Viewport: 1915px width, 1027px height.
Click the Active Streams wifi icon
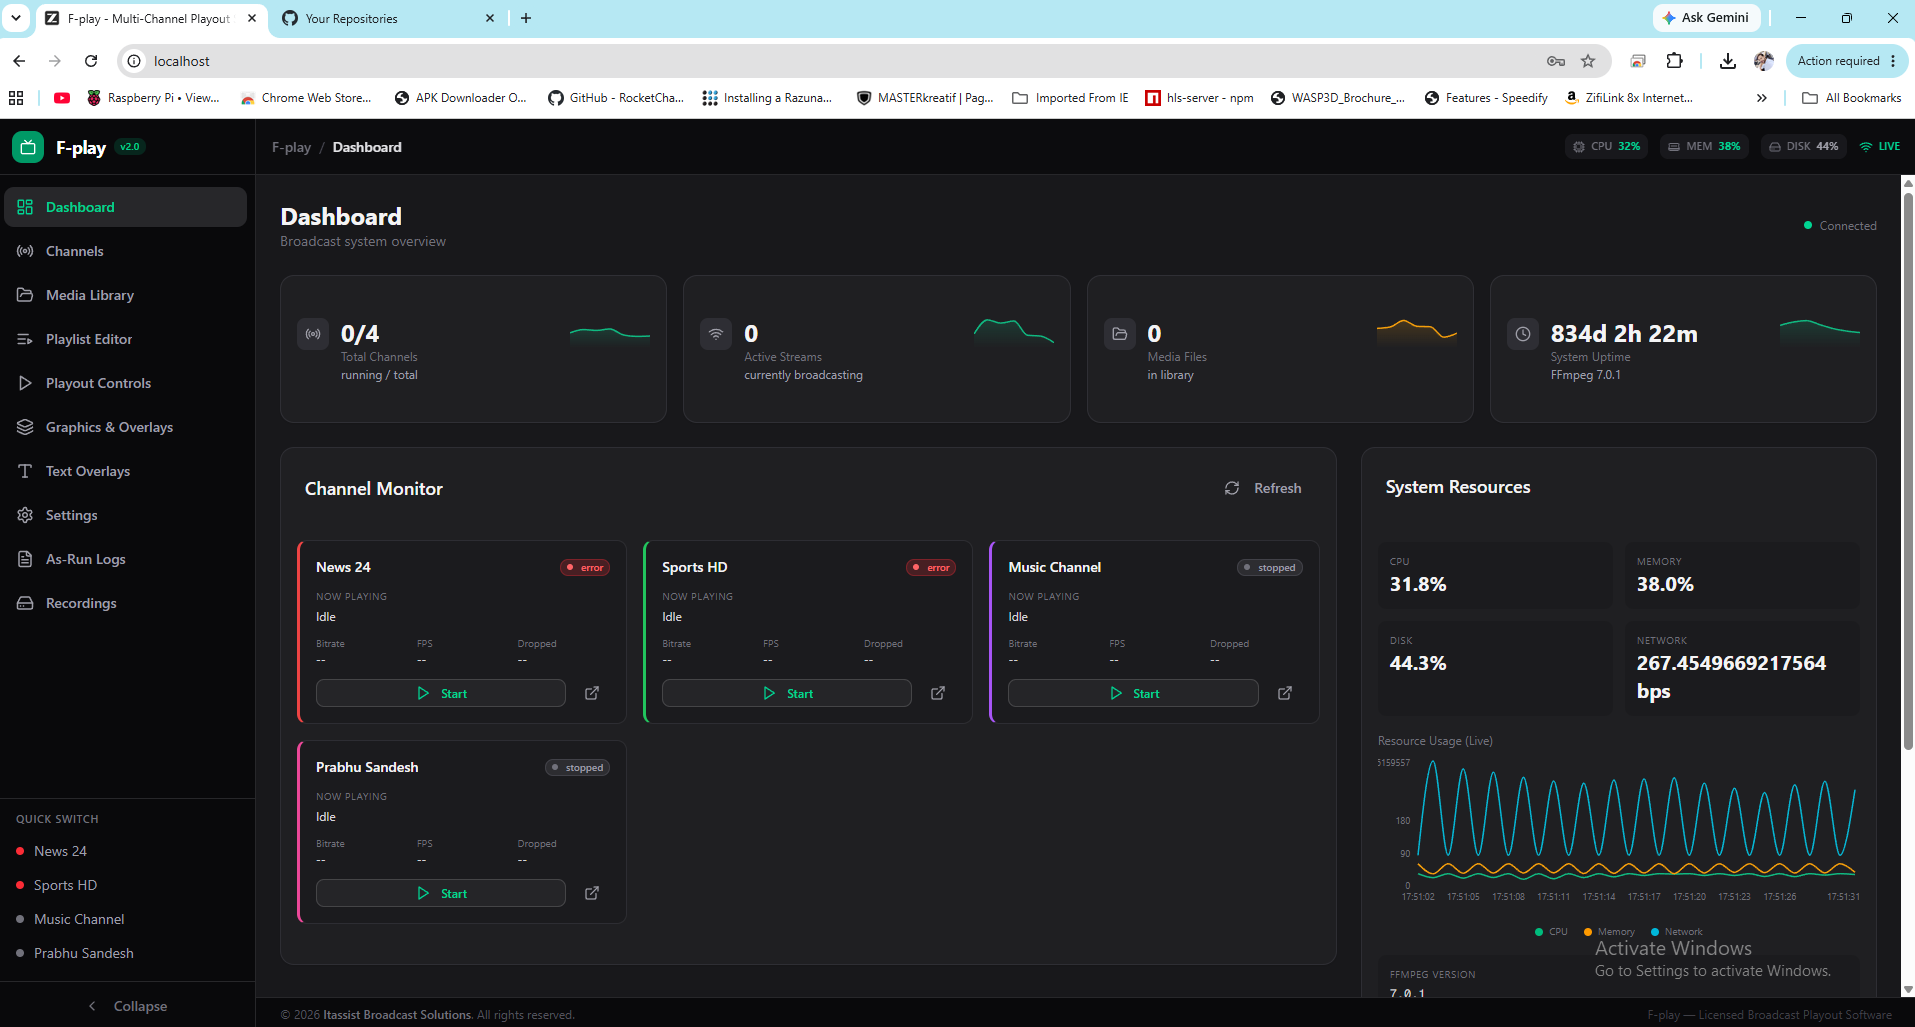coord(716,334)
